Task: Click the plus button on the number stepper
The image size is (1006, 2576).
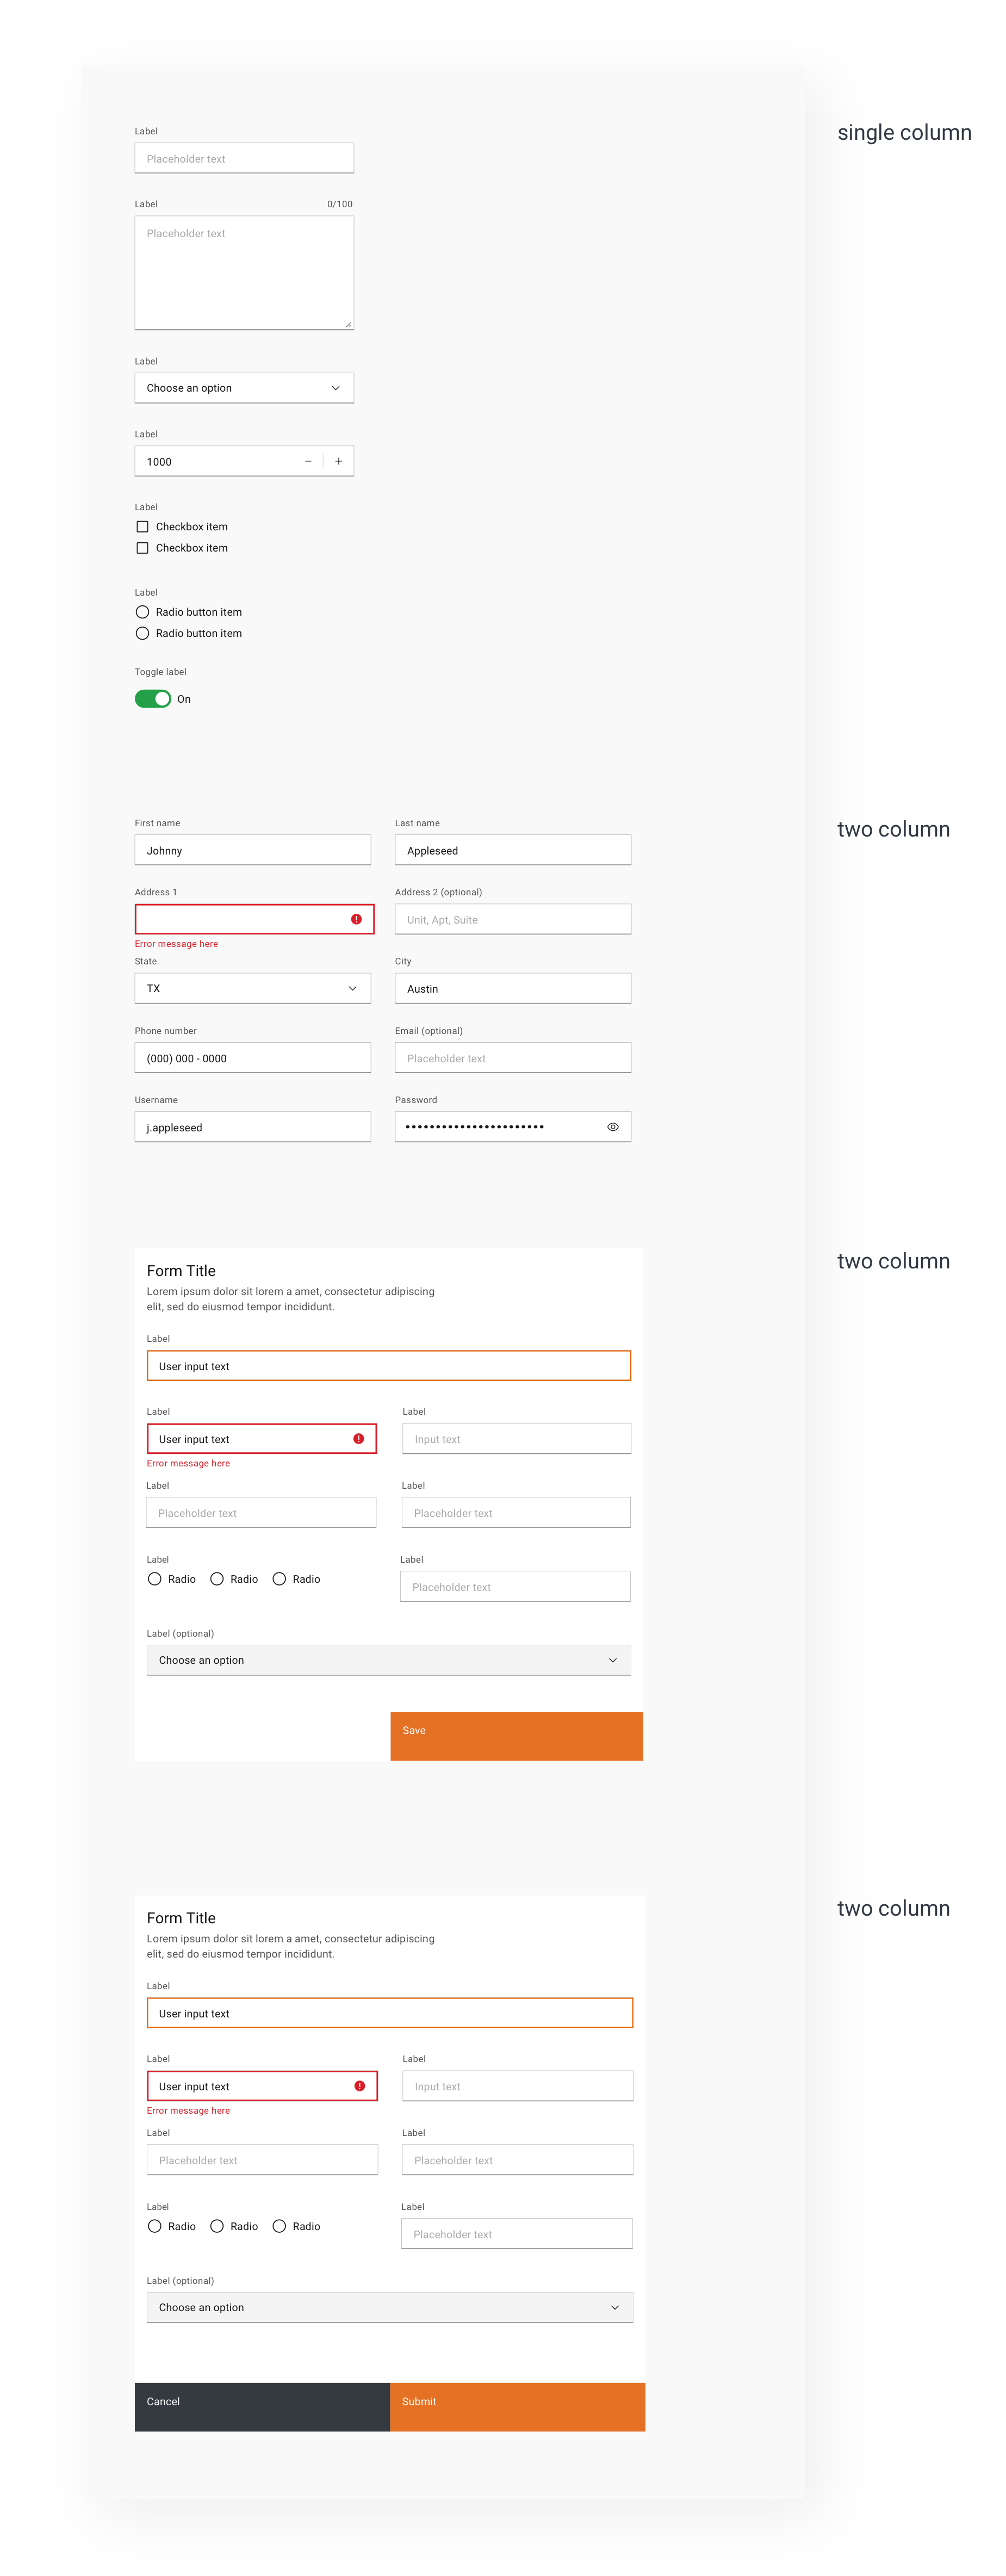Action: 339,461
